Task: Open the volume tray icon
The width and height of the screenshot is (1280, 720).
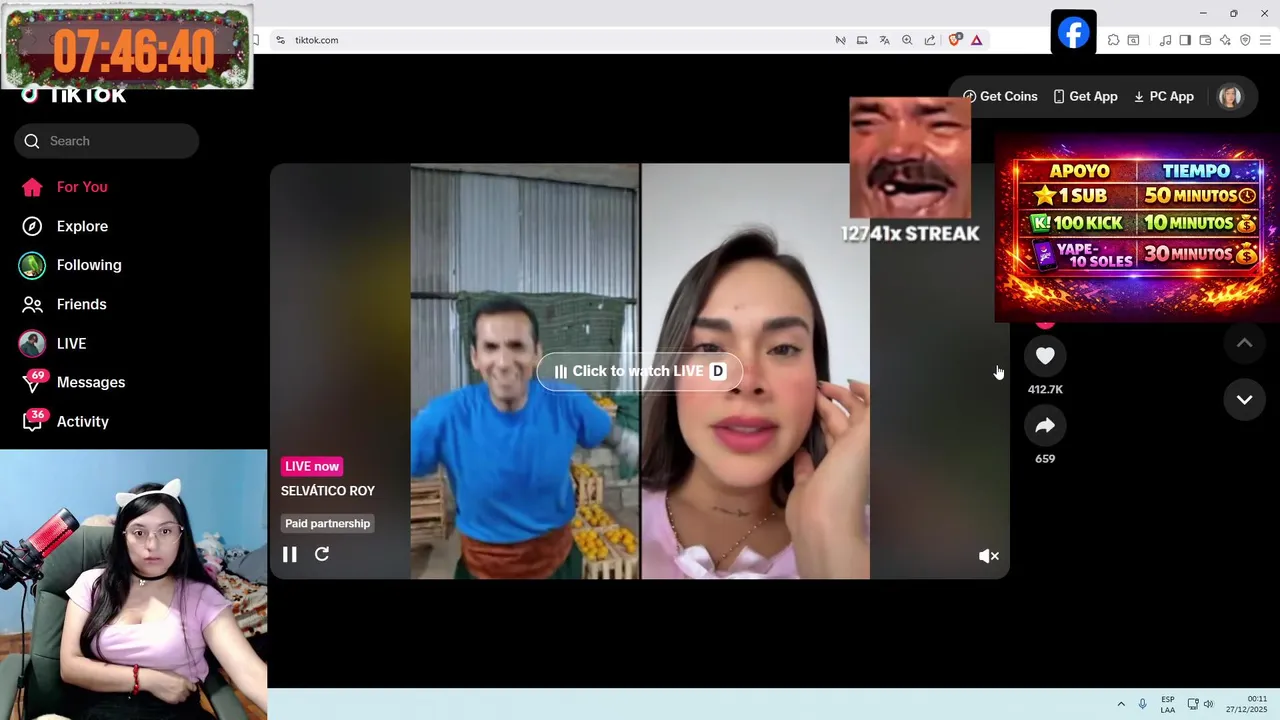Action: [1208, 704]
